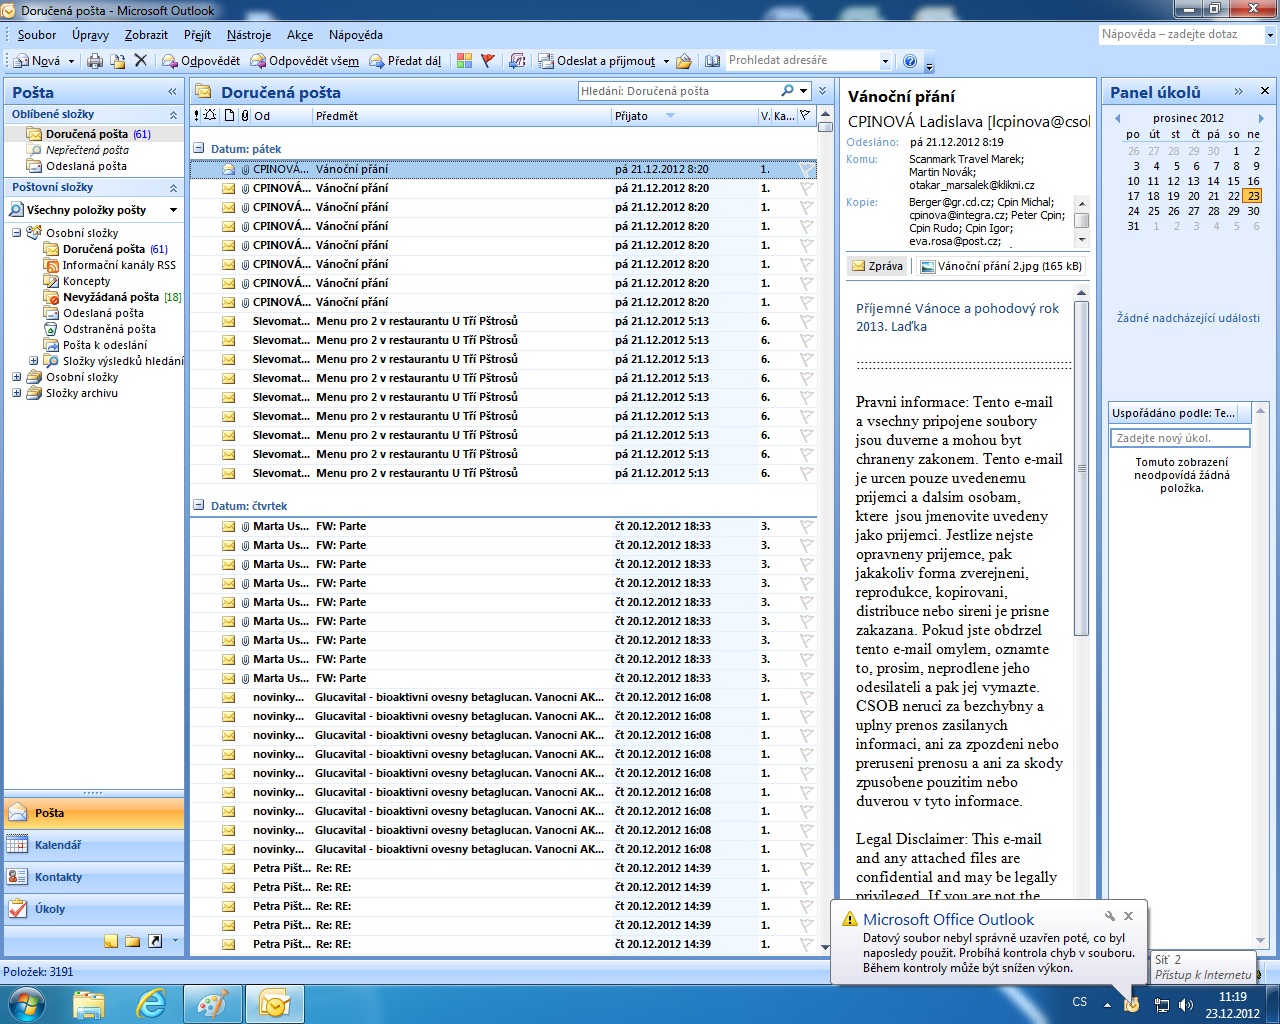
Task: Click the Odpovědět (Reply) toolbar button
Action: [201, 61]
